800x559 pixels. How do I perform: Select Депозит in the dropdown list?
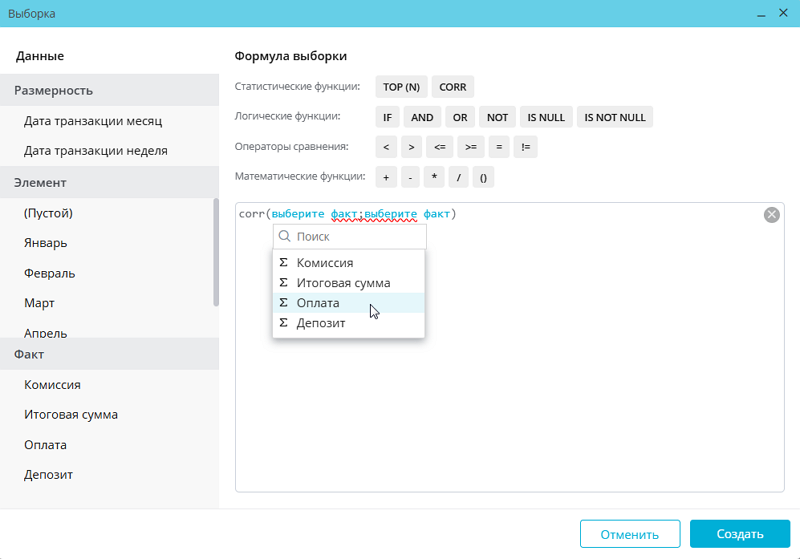[x=320, y=323]
